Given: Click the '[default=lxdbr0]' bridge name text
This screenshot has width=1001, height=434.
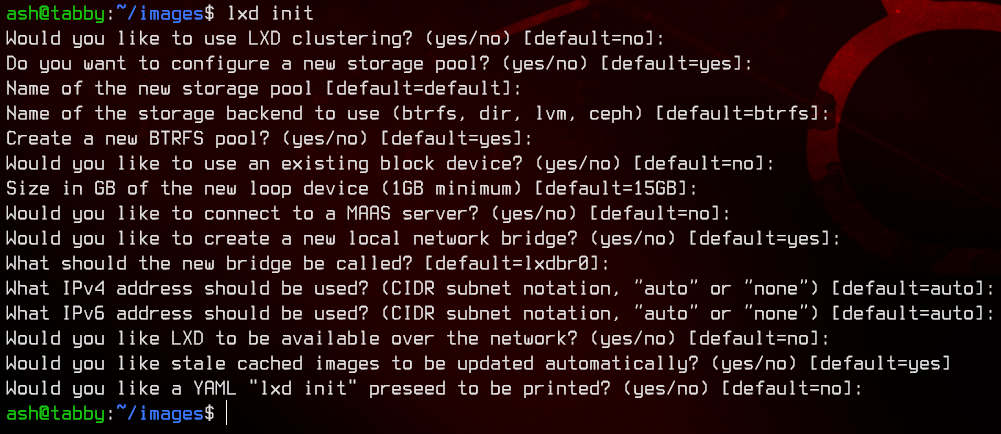Looking at the screenshot, I should click(x=511, y=263).
